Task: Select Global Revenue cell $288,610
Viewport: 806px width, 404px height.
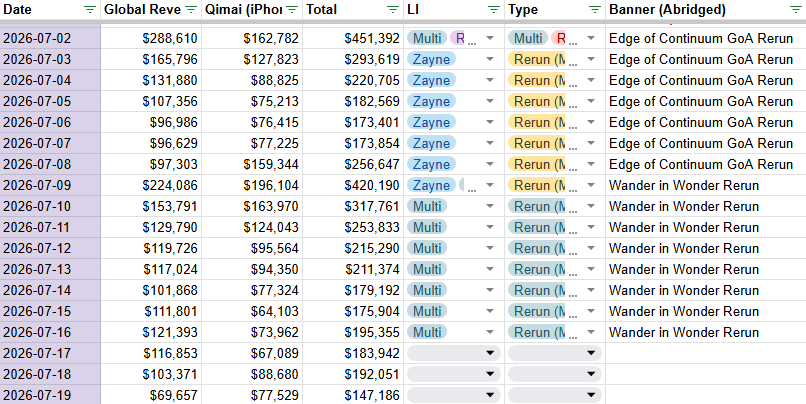Action: coord(151,39)
